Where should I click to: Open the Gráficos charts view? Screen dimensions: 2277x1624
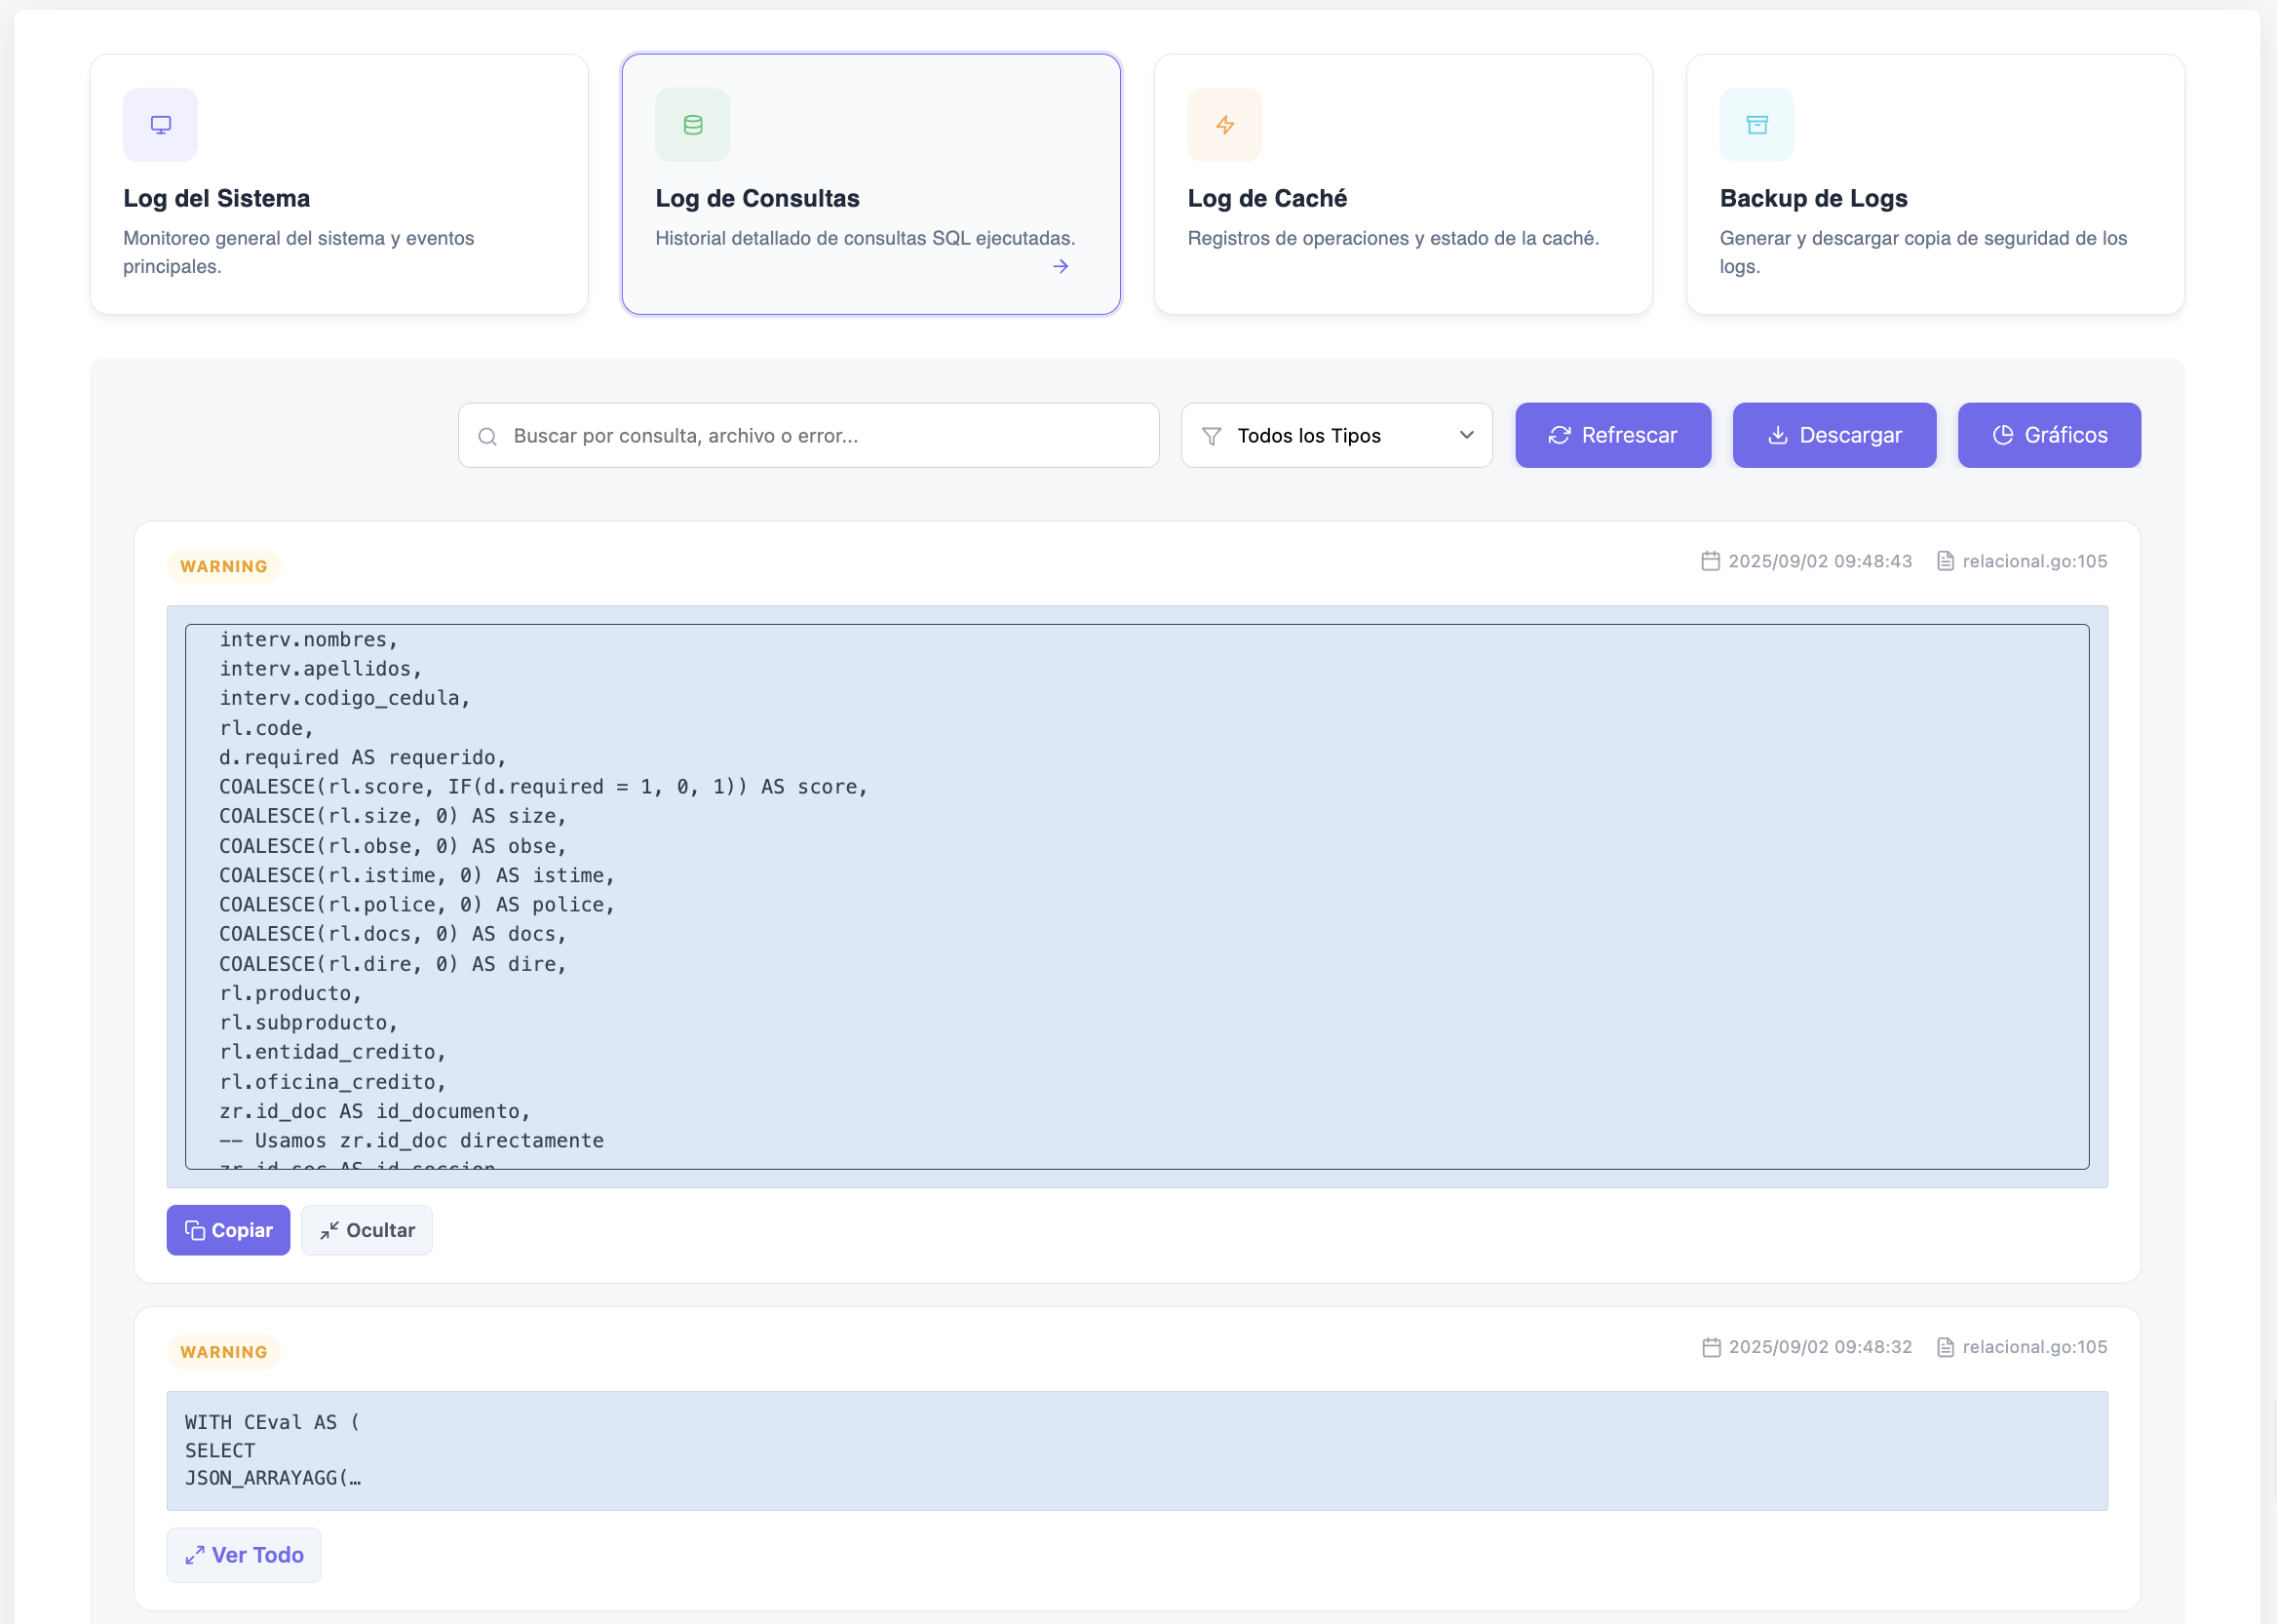2048,435
